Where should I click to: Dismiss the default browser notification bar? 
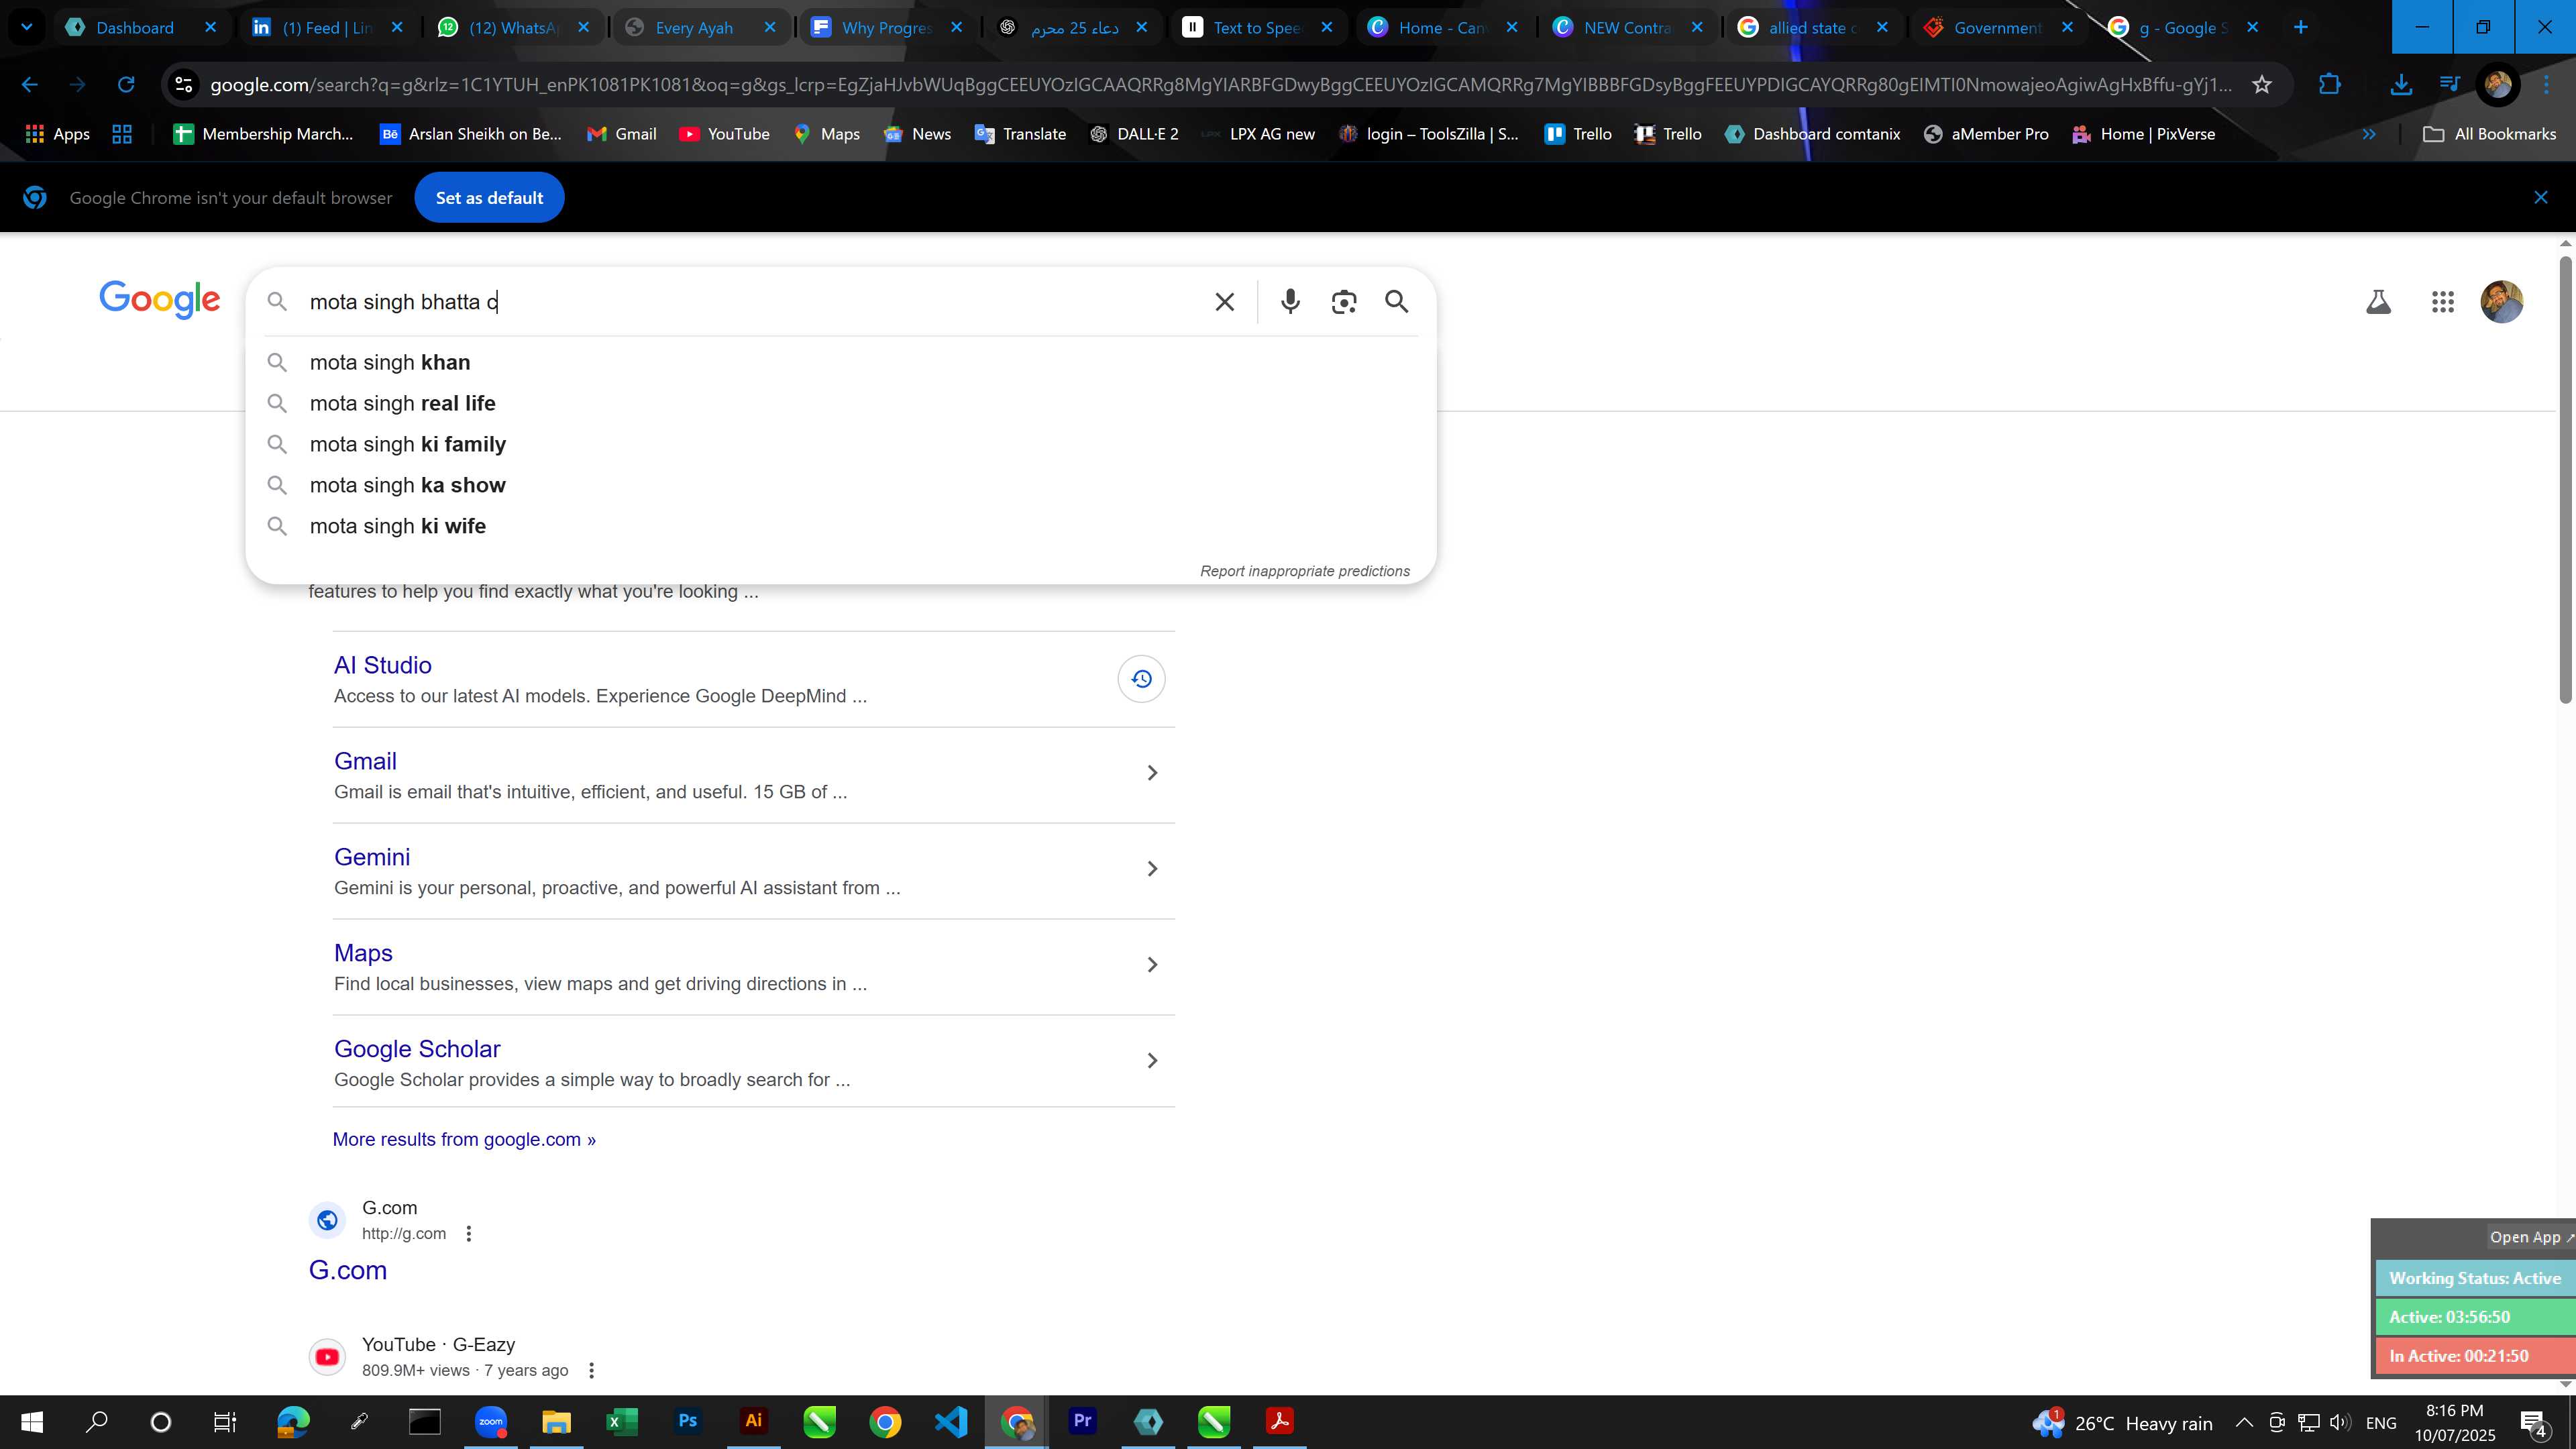(2541, 198)
